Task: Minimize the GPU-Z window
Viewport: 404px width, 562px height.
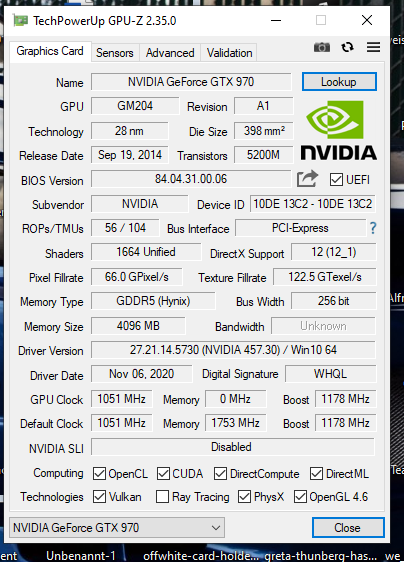Action: (276, 20)
